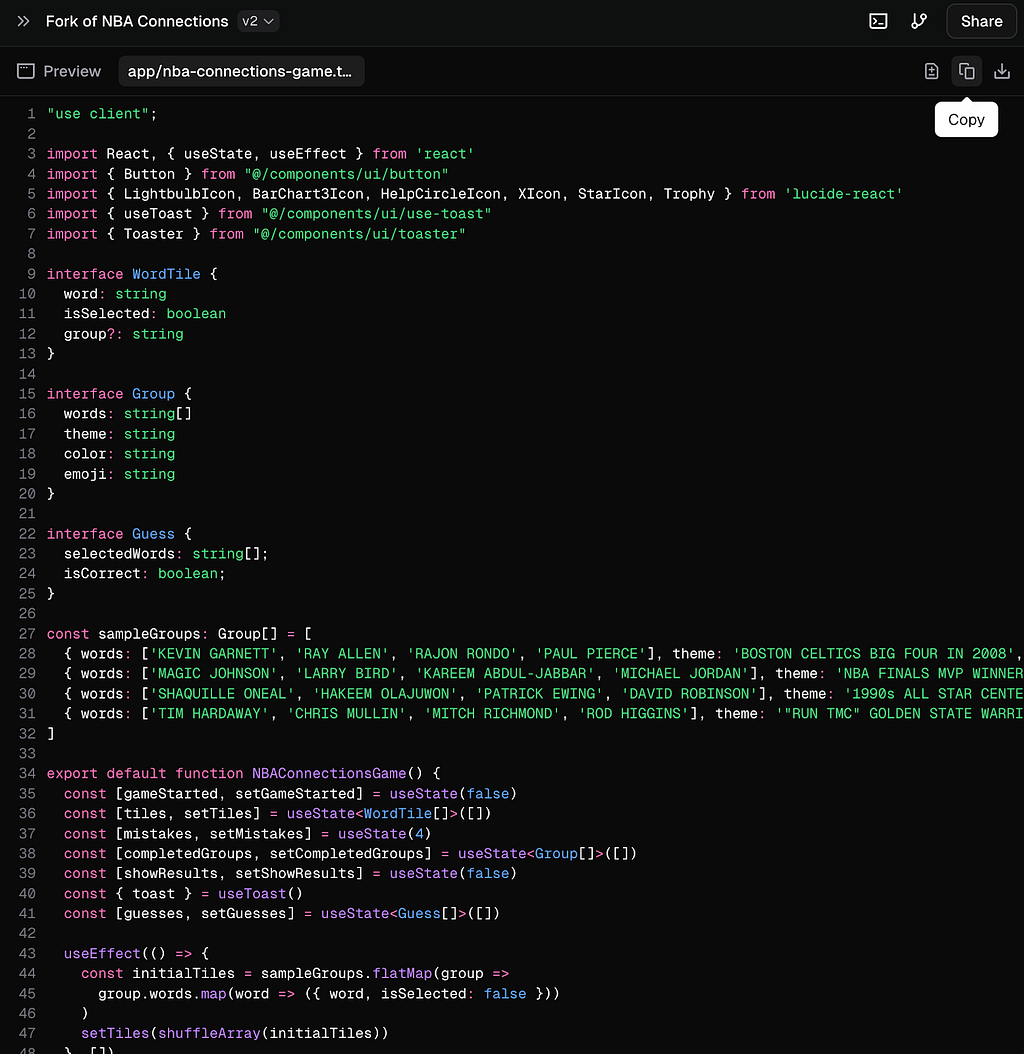
Task: Click the Group interface name on line 15
Action: coord(153,393)
